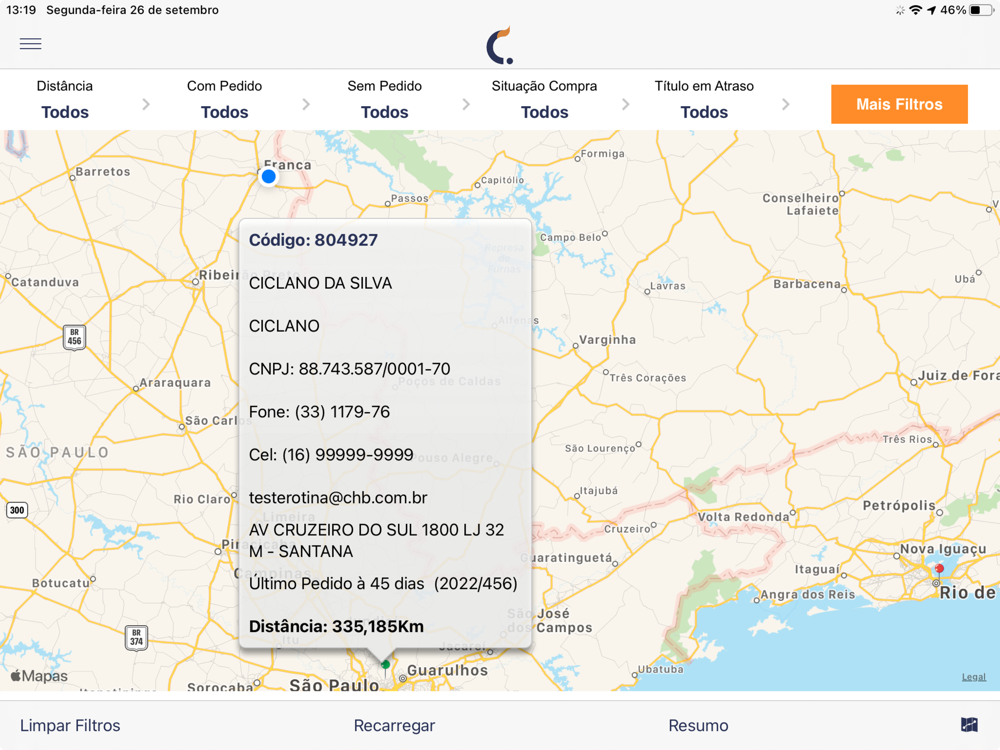Tap Araraquara label on map
1000x750 pixels.
pos(175,383)
